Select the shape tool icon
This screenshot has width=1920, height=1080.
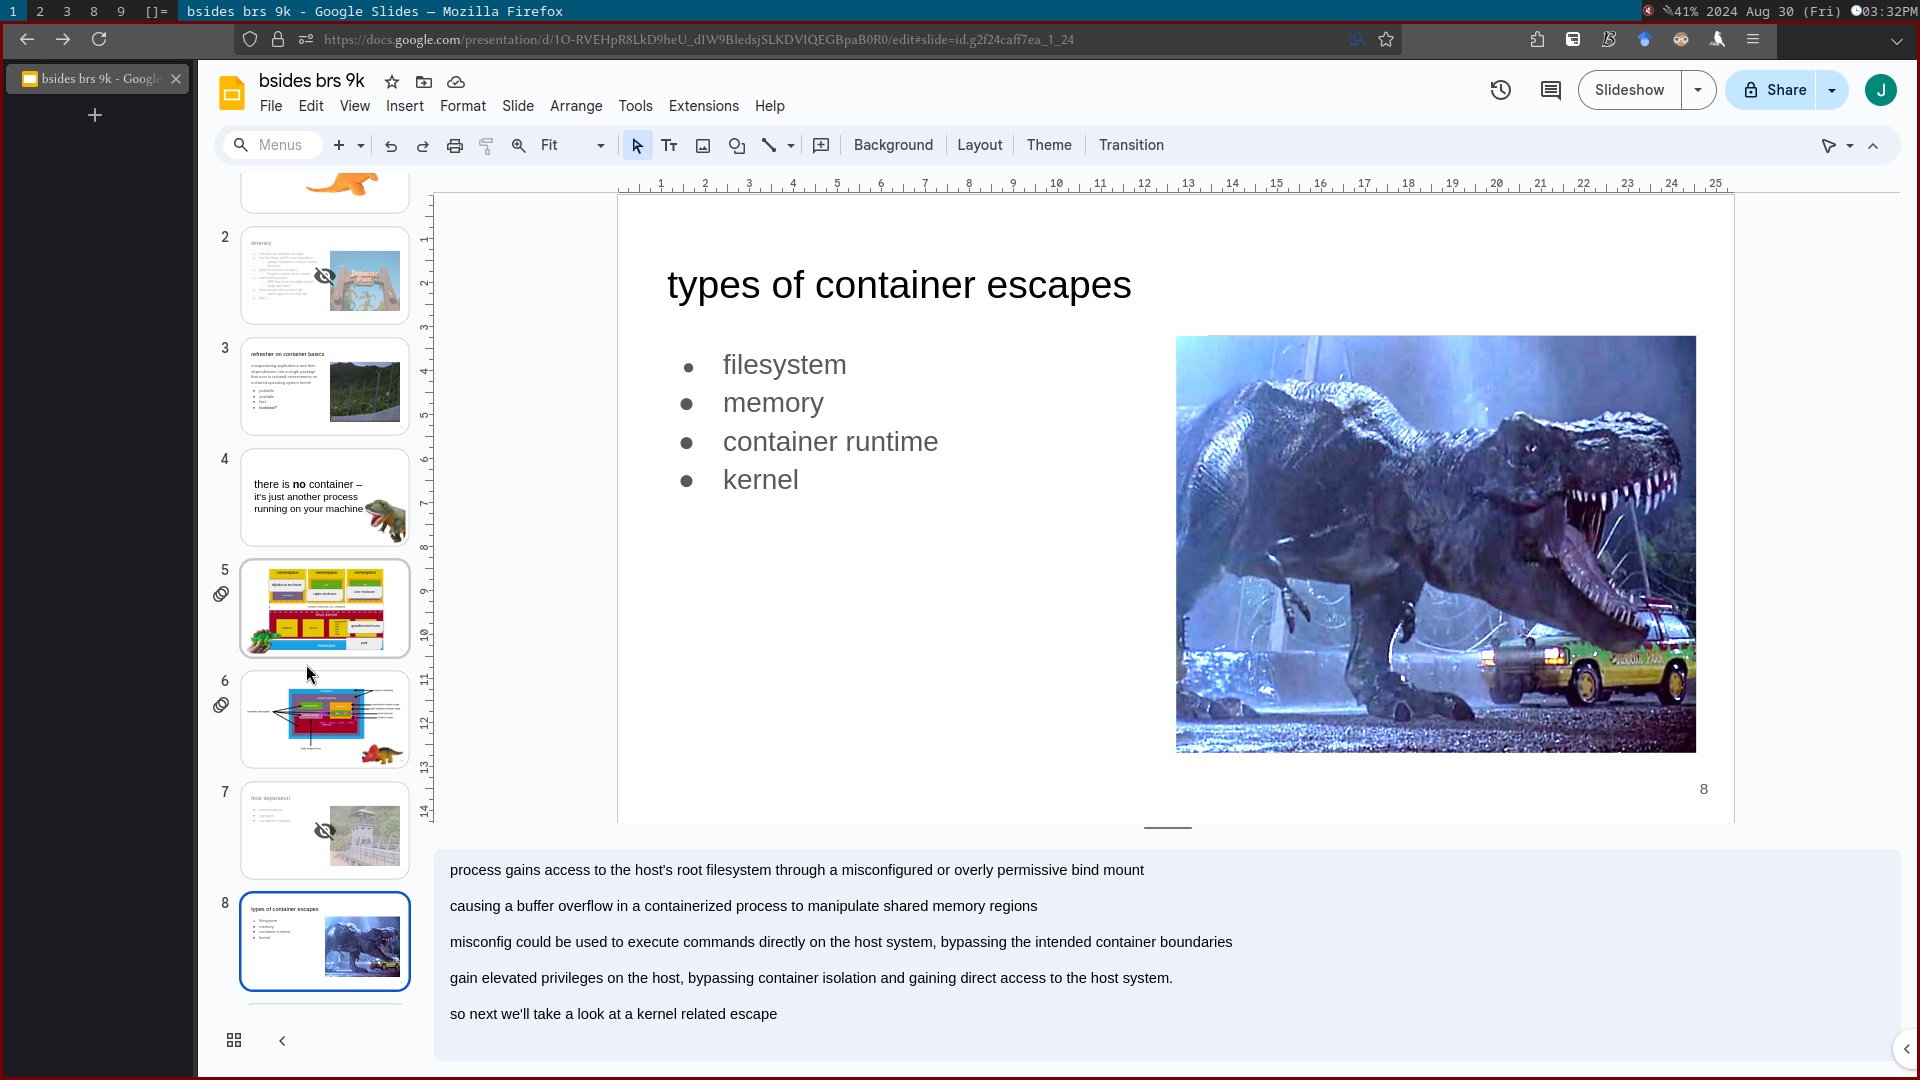tap(737, 146)
